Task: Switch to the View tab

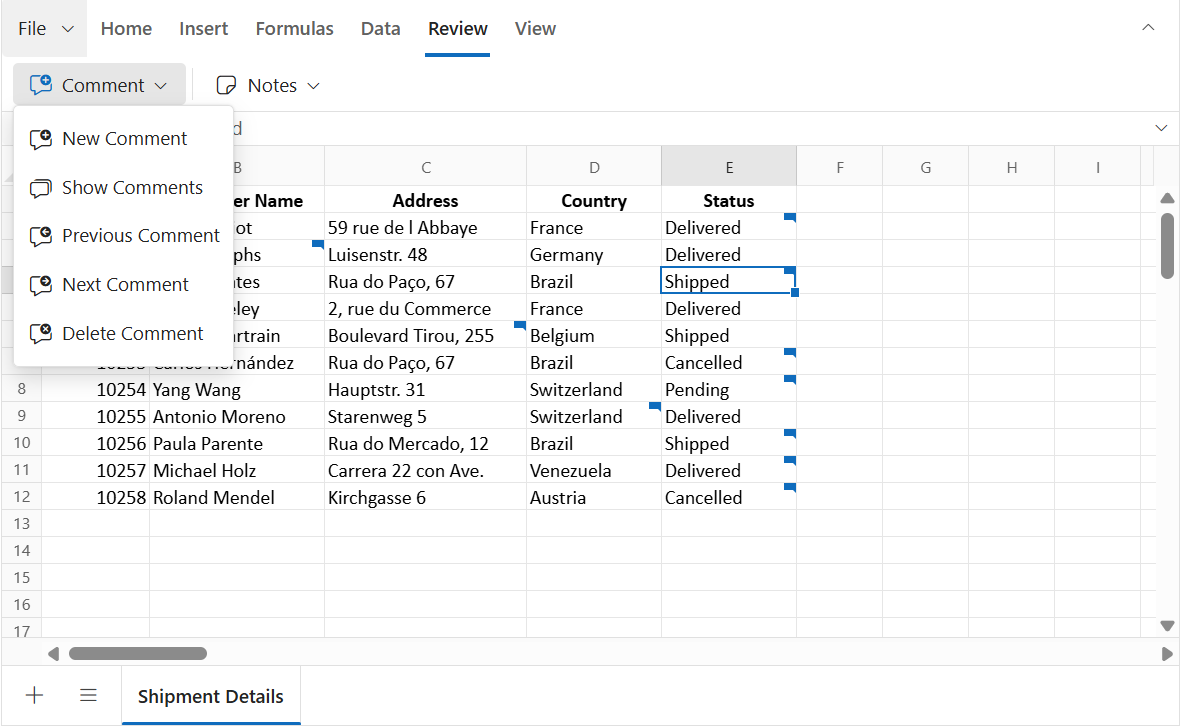Action: coord(535,29)
